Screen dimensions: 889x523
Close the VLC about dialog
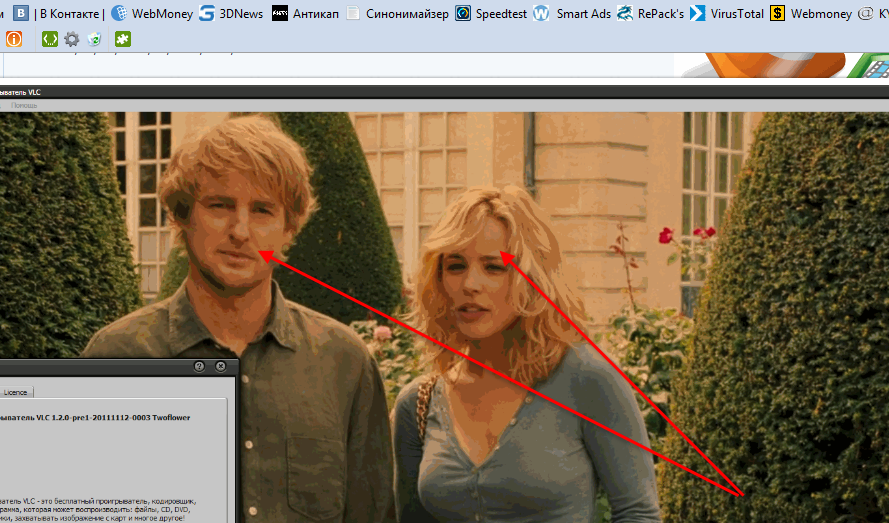click(x=221, y=367)
